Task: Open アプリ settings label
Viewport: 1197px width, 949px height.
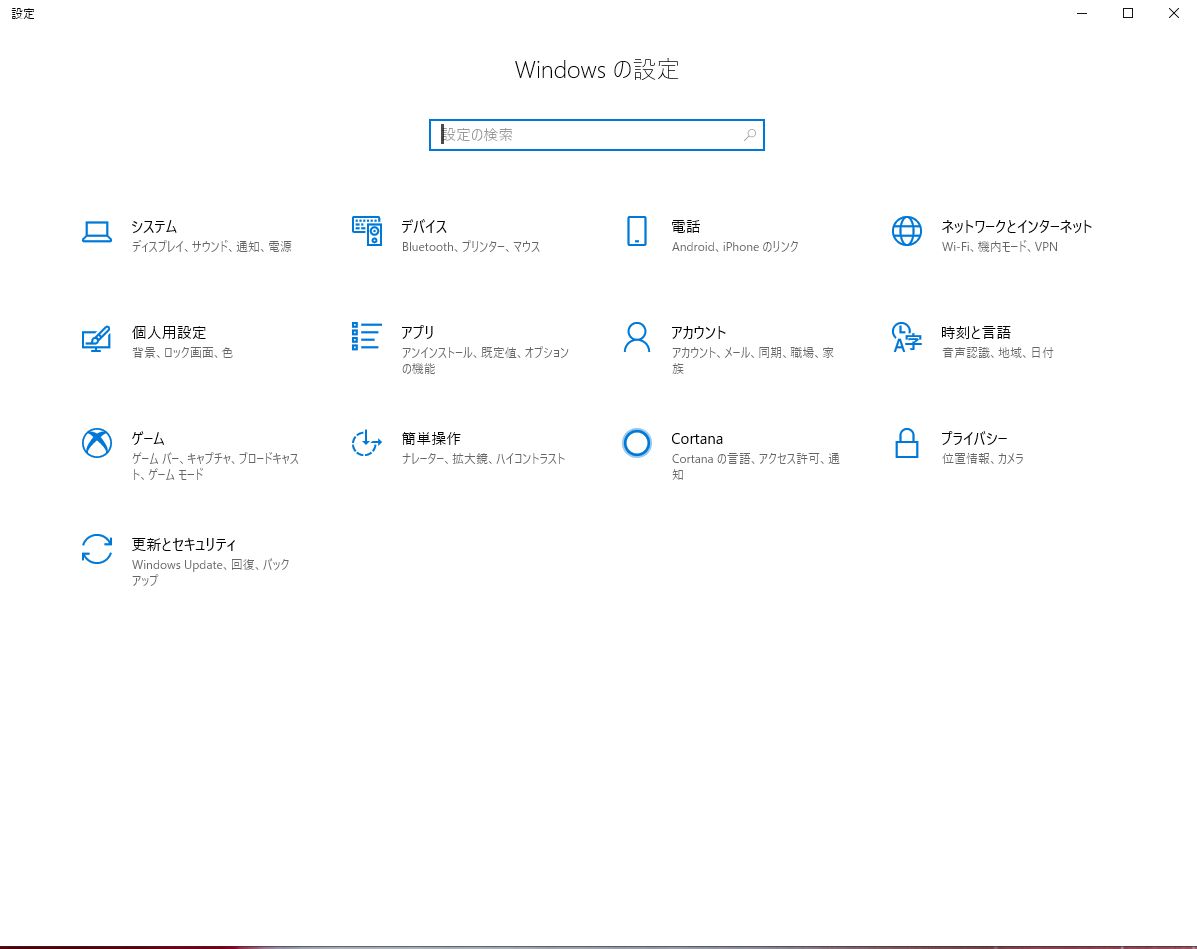Action: (x=418, y=333)
